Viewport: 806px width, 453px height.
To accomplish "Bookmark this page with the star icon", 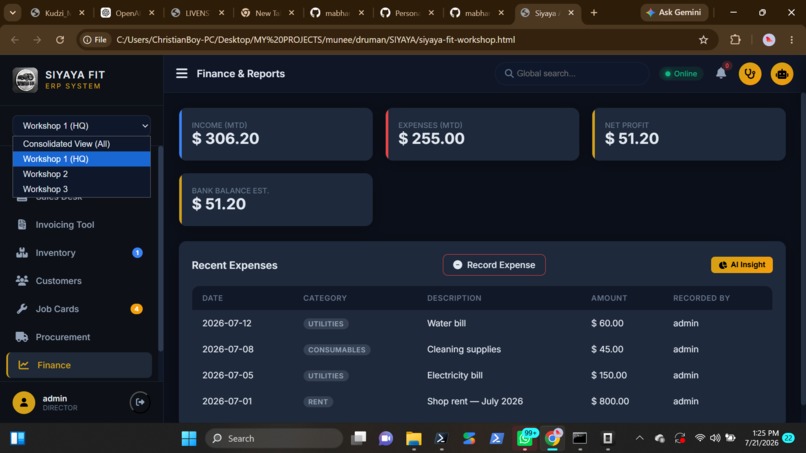I will point(703,40).
